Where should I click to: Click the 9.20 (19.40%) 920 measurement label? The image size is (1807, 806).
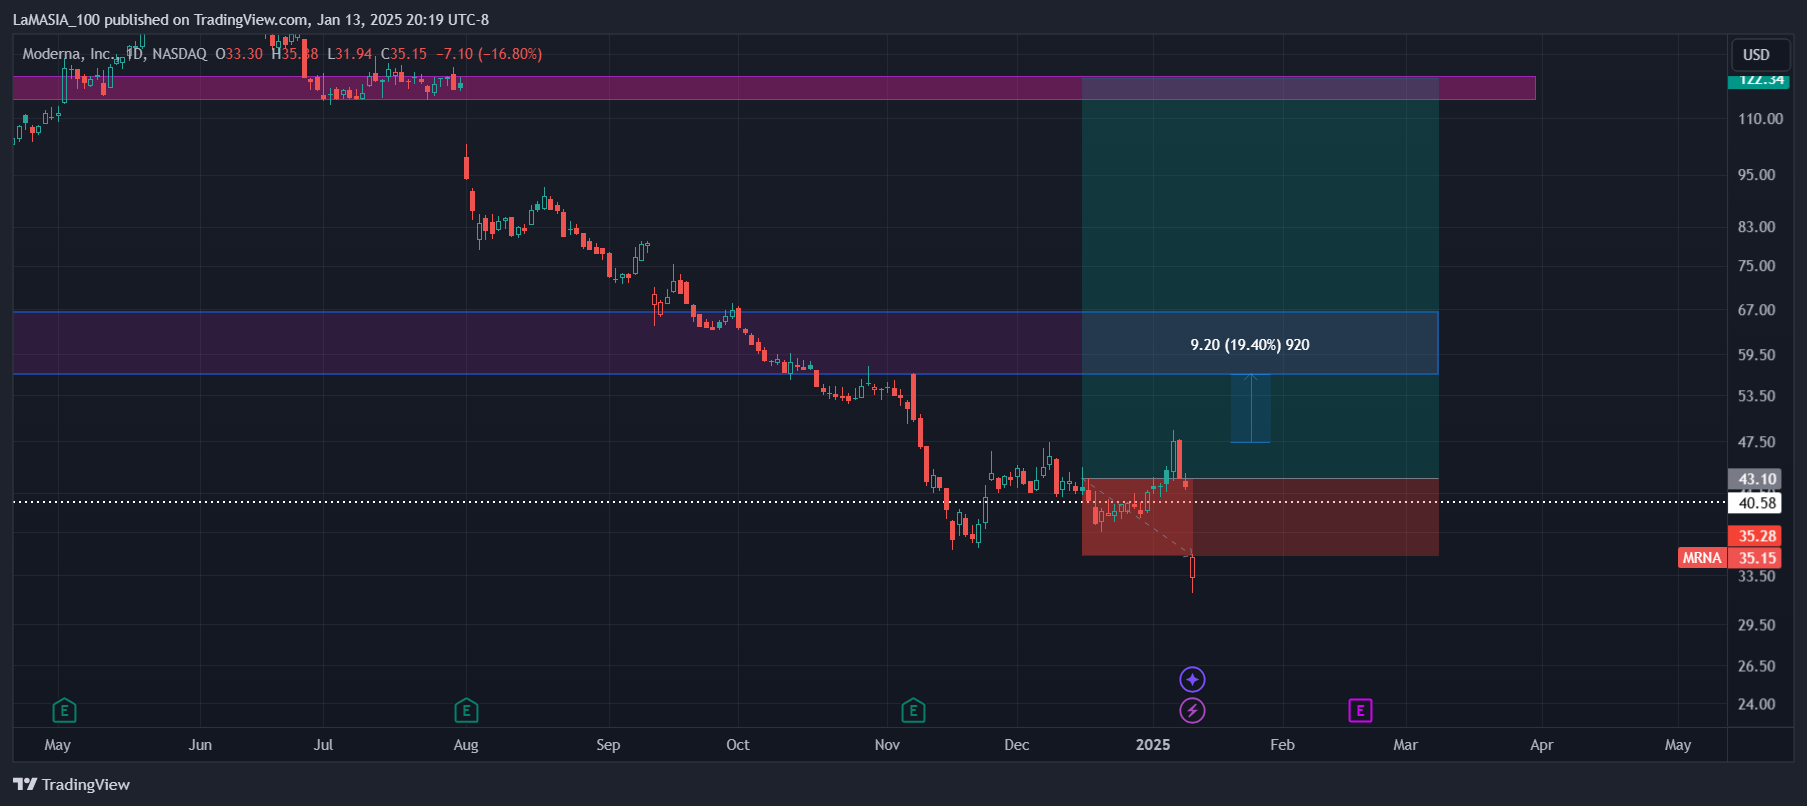point(1250,345)
